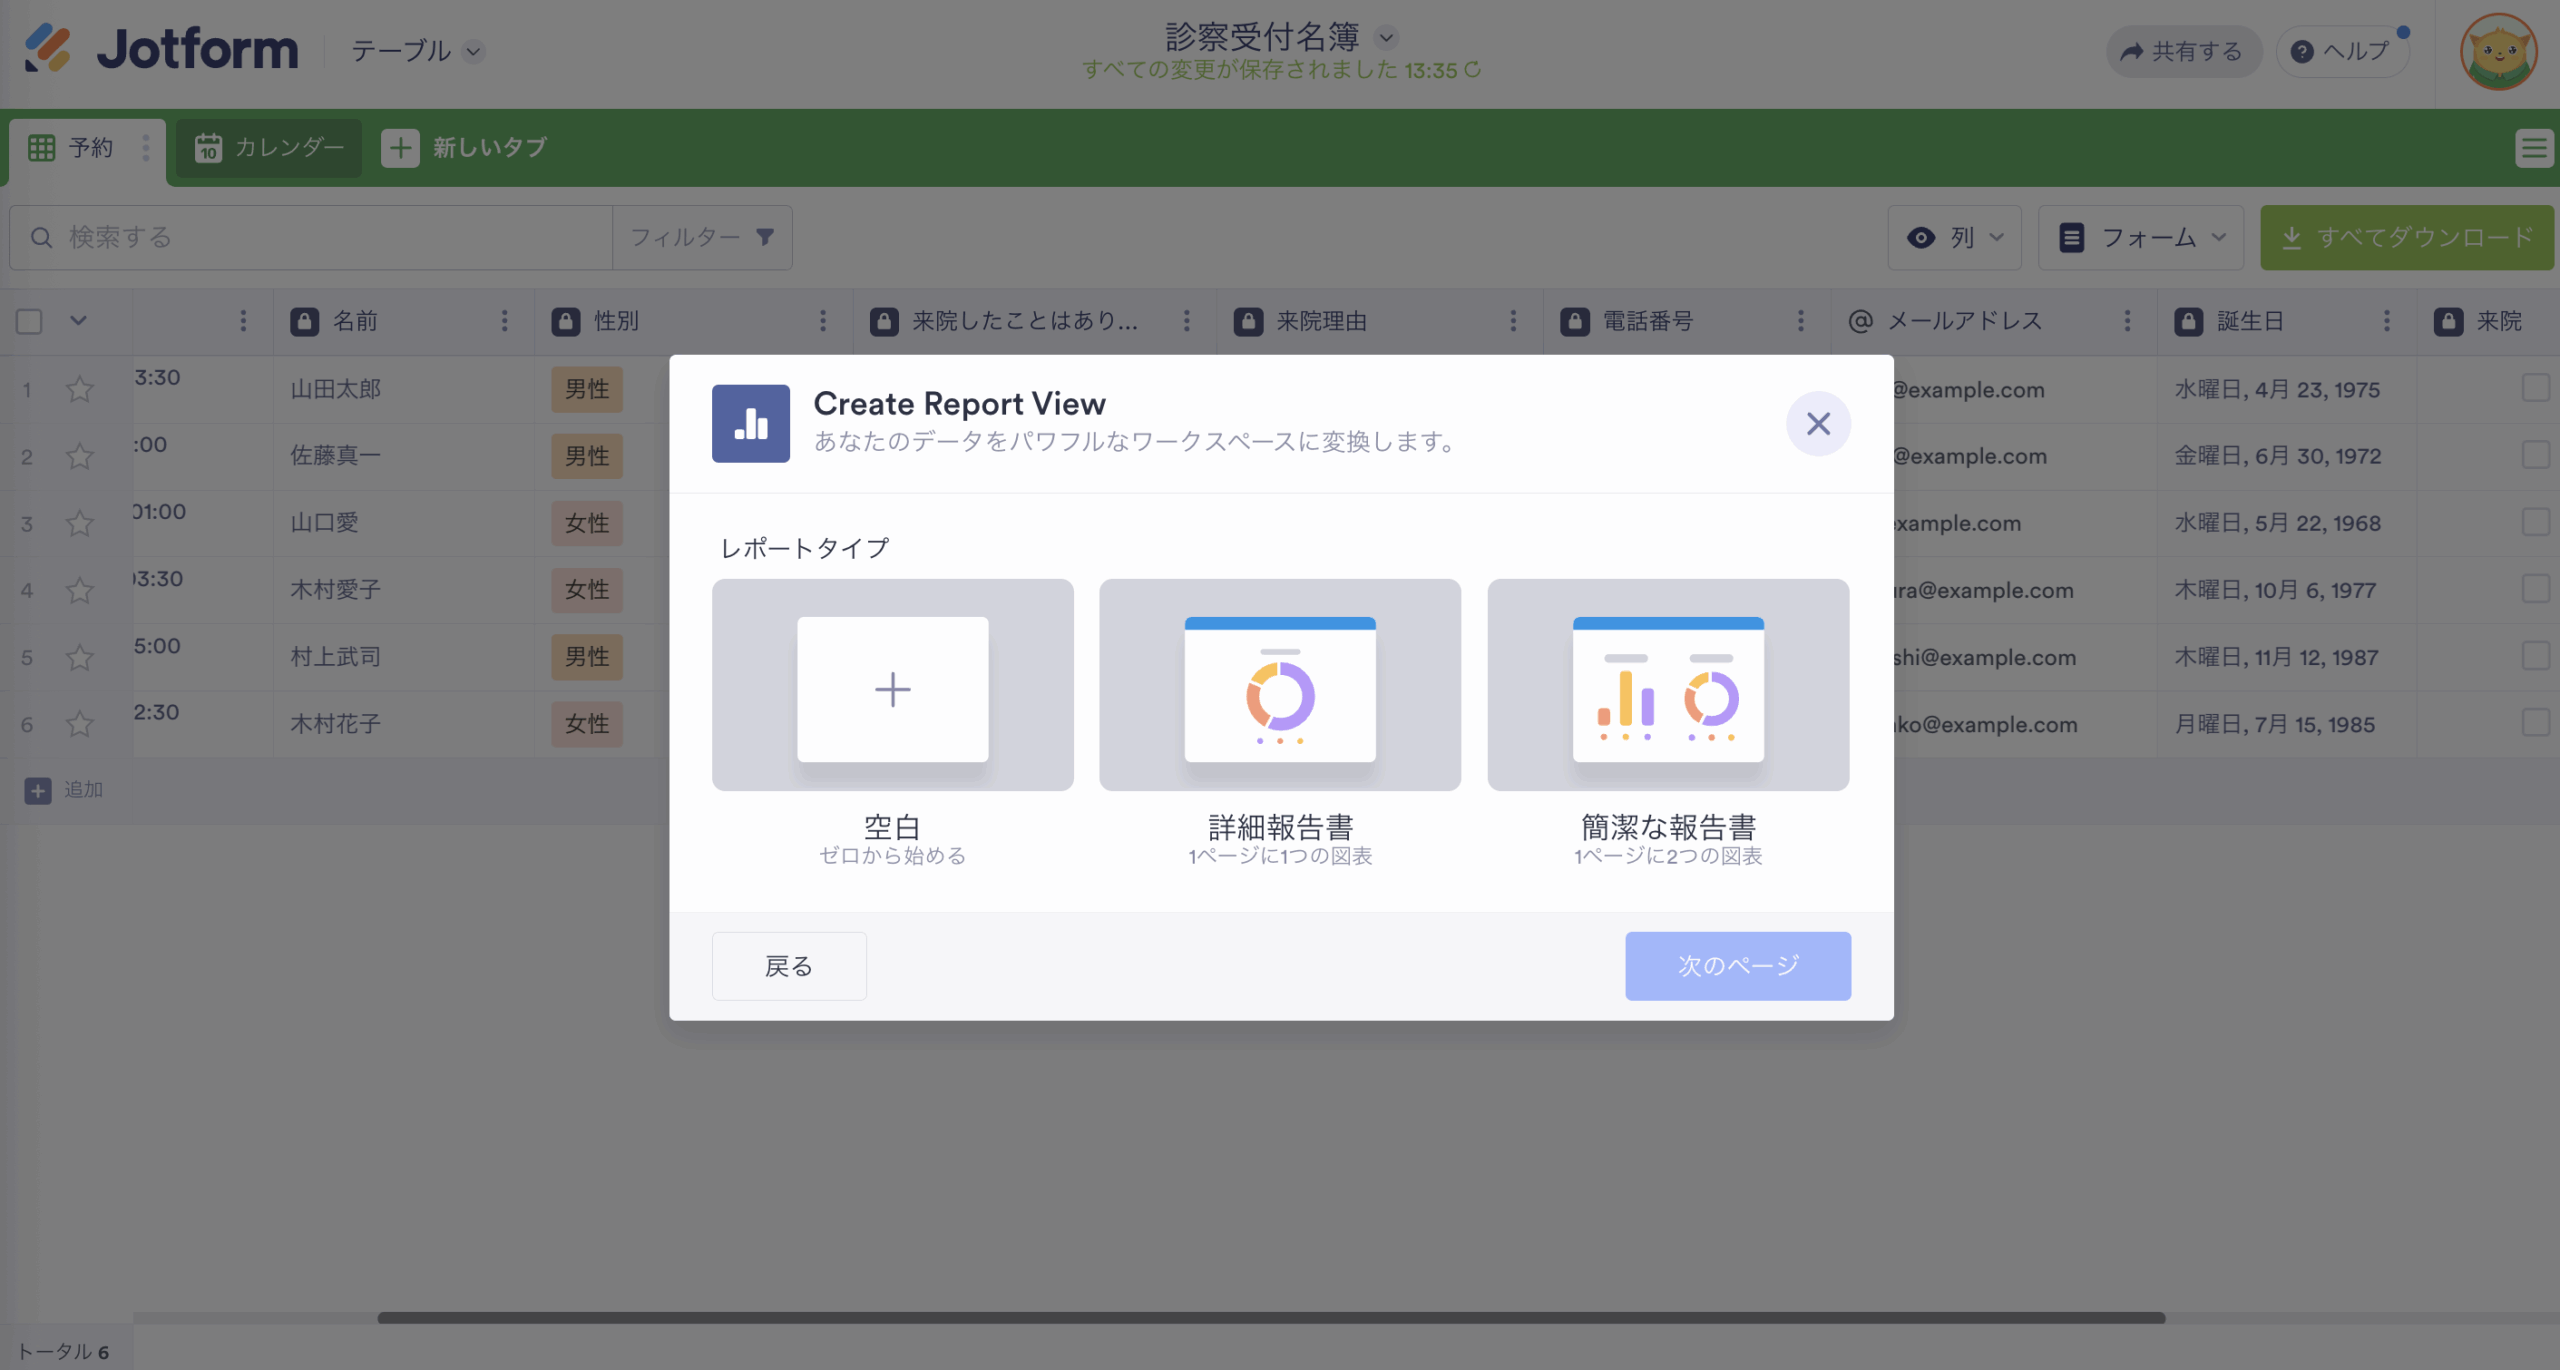The width and height of the screenshot is (2560, 1370).
Task: Open the 名前 column options menu
Action: pos(504,321)
